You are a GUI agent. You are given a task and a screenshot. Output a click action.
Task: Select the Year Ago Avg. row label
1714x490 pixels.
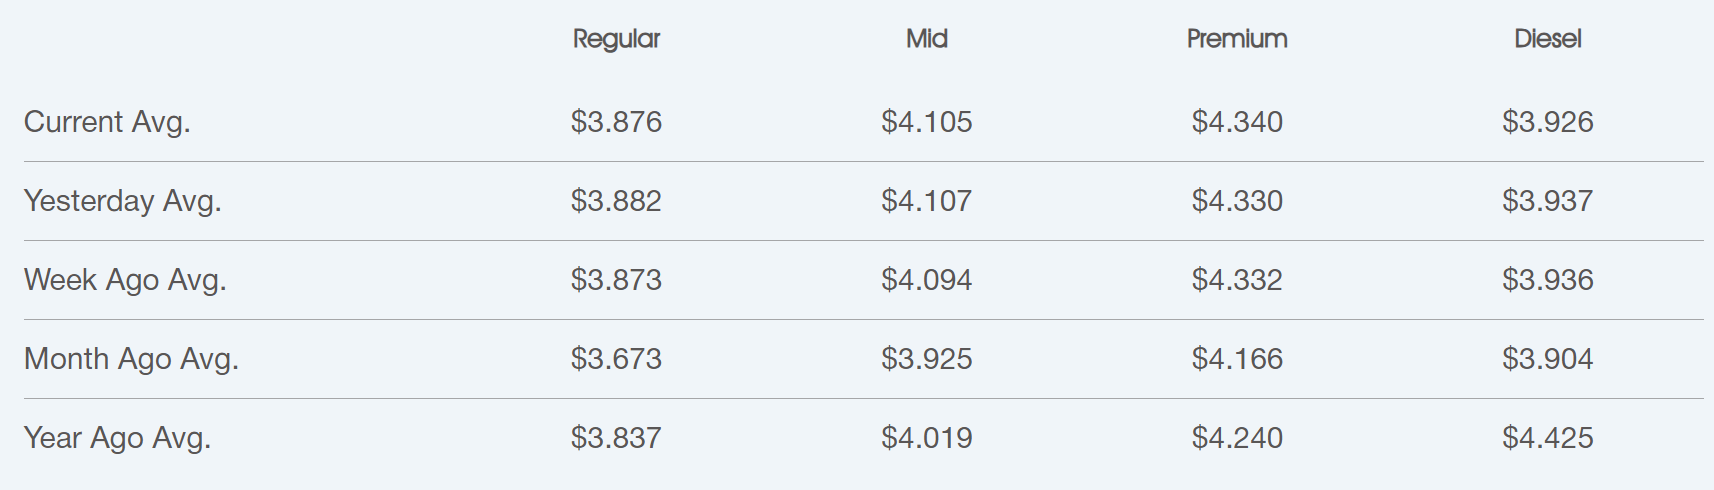point(117,438)
